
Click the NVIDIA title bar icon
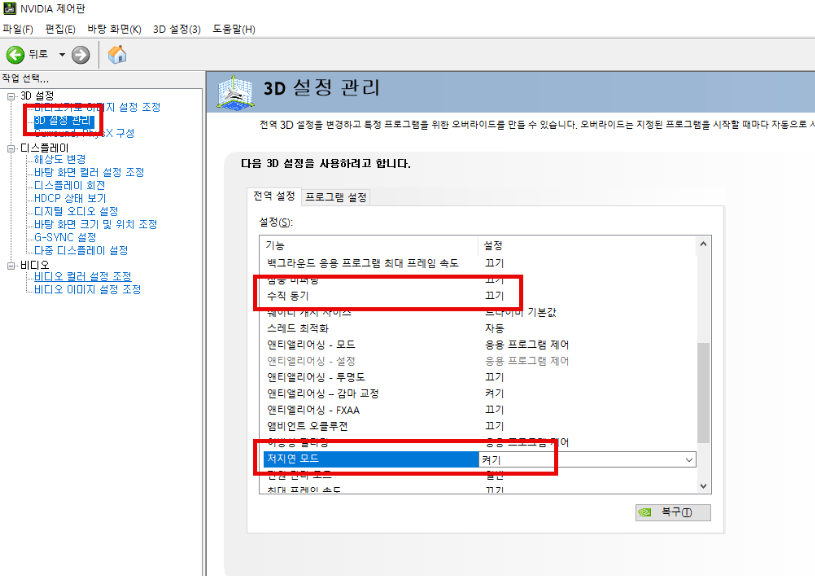coord(9,8)
